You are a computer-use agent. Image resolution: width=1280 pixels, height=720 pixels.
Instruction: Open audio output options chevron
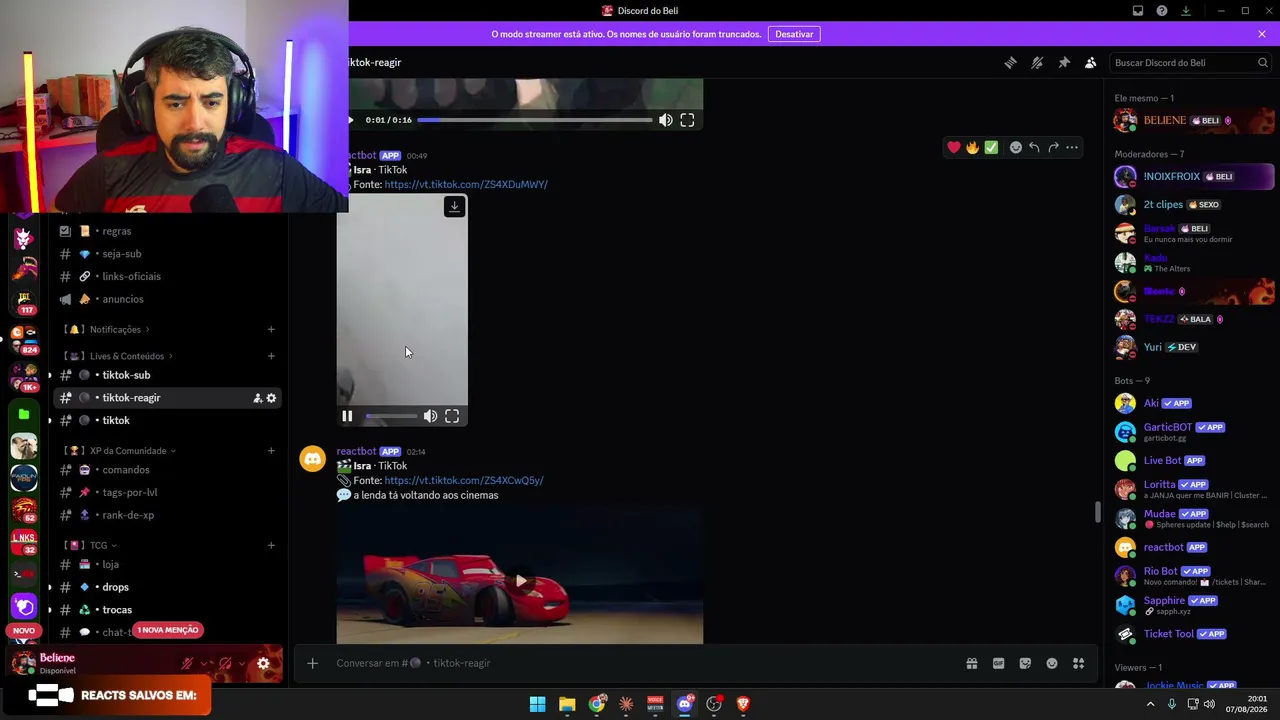point(242,664)
